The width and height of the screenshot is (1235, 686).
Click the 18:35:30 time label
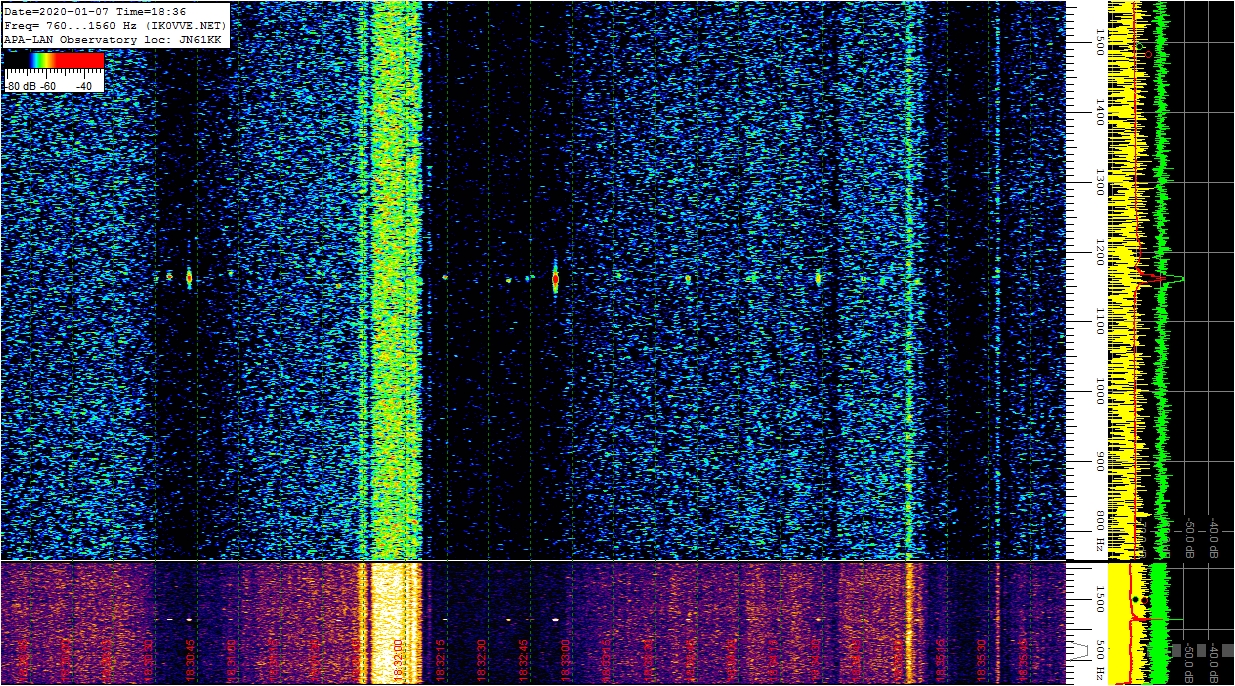[981, 661]
